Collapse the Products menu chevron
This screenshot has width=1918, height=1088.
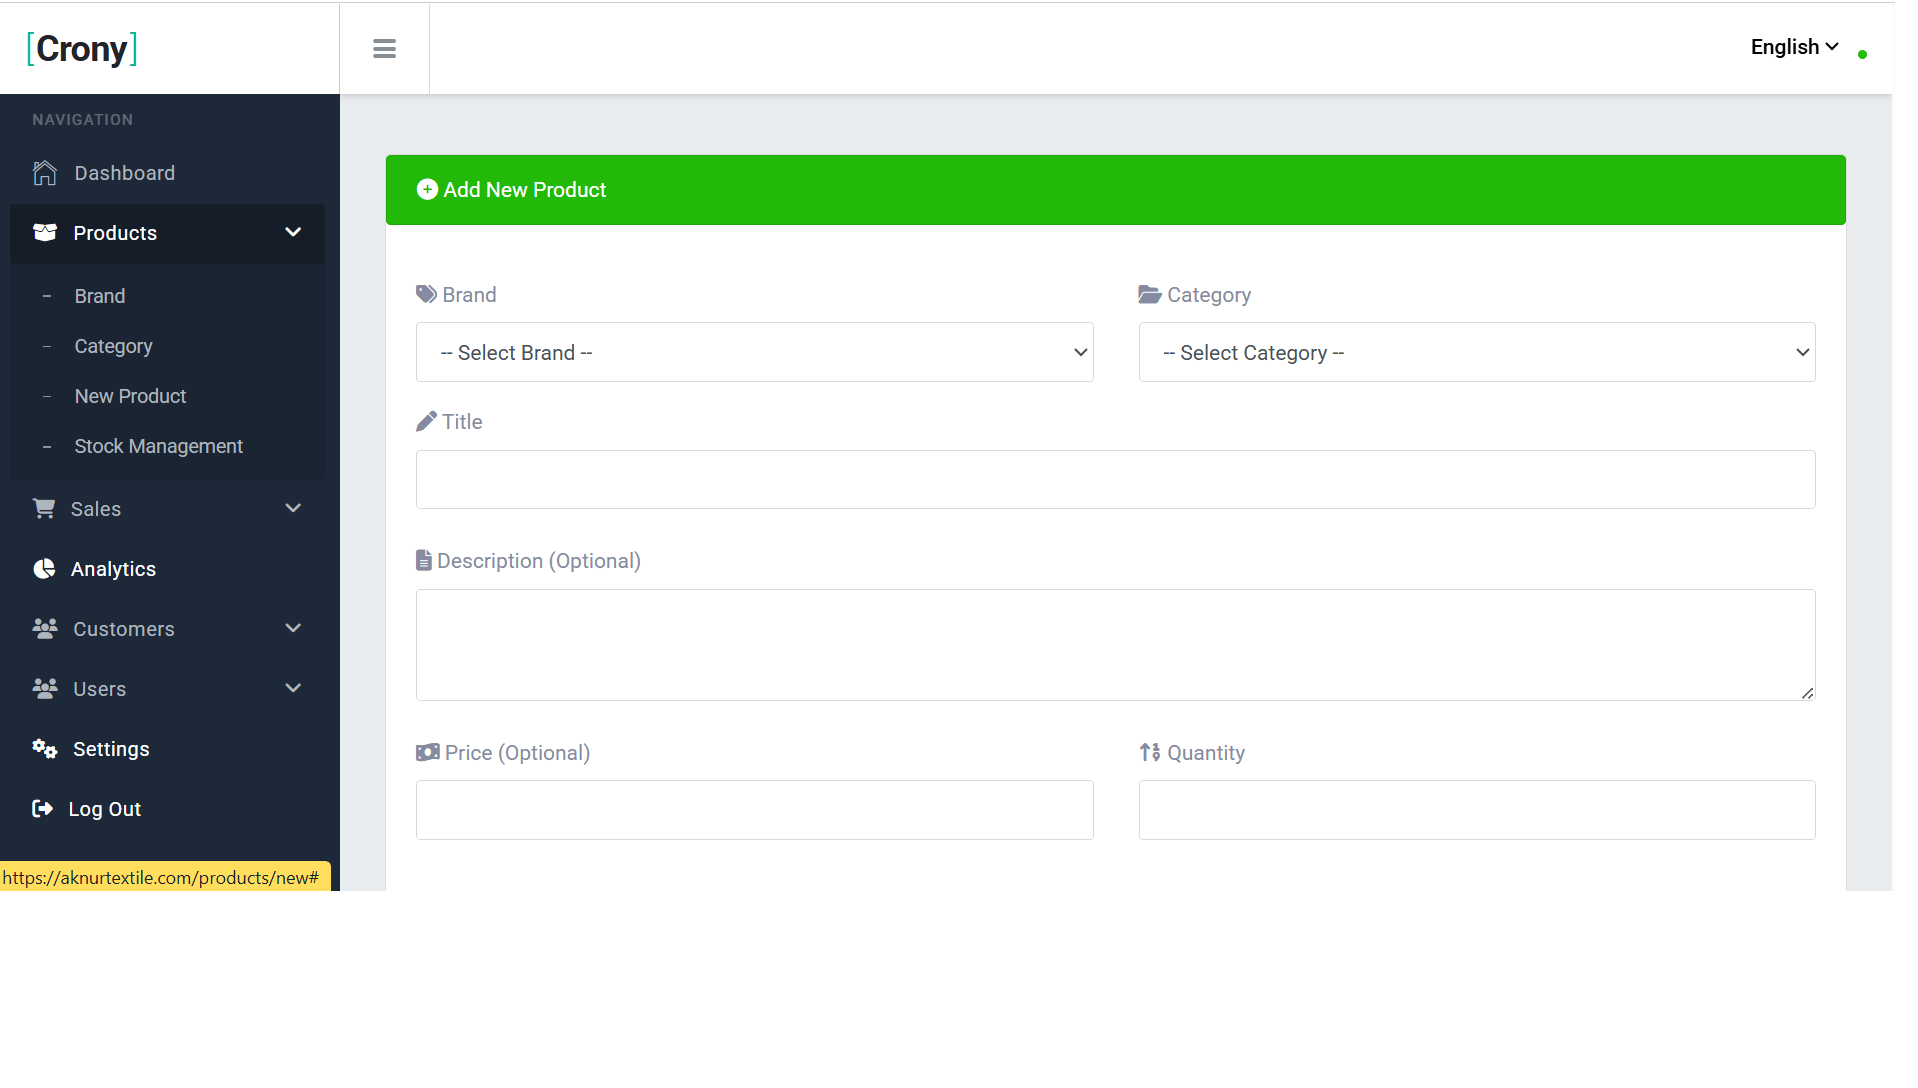click(293, 232)
